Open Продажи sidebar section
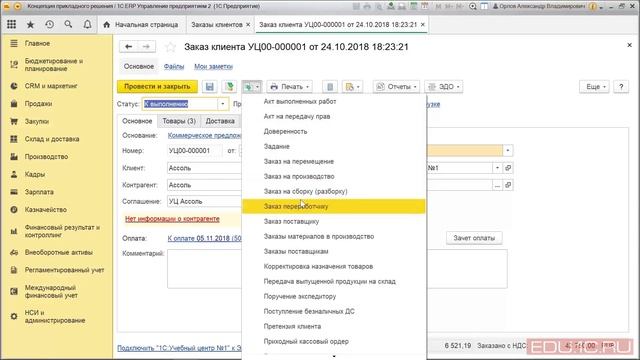This screenshot has height=360, width=640. [x=56, y=104]
